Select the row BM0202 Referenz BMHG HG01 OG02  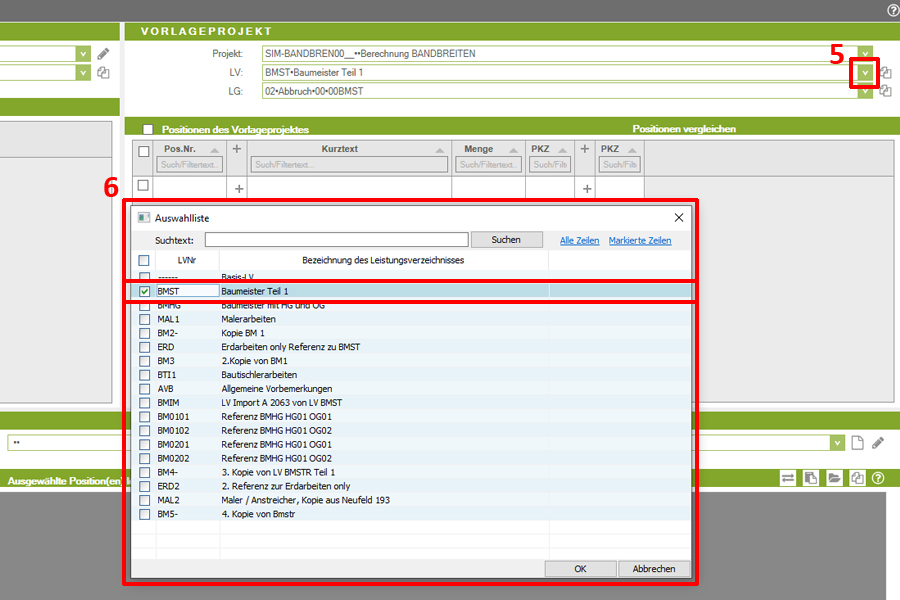(411, 458)
